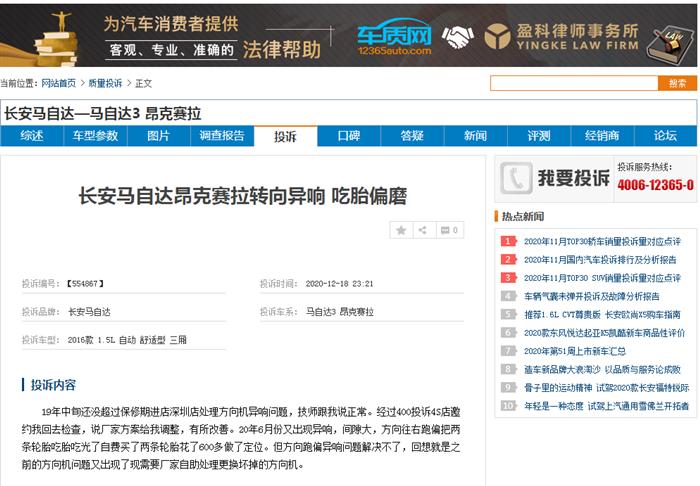Image resolution: width=700 pixels, height=486 pixels.
Task: Open the comments count icon
Action: pyautogui.click(x=450, y=230)
